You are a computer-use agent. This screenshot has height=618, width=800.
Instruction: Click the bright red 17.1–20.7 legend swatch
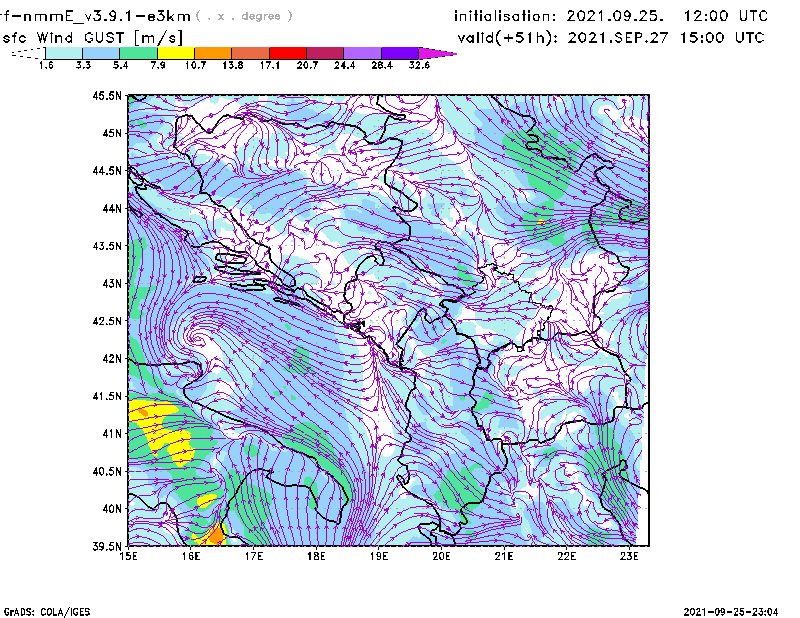click(288, 53)
